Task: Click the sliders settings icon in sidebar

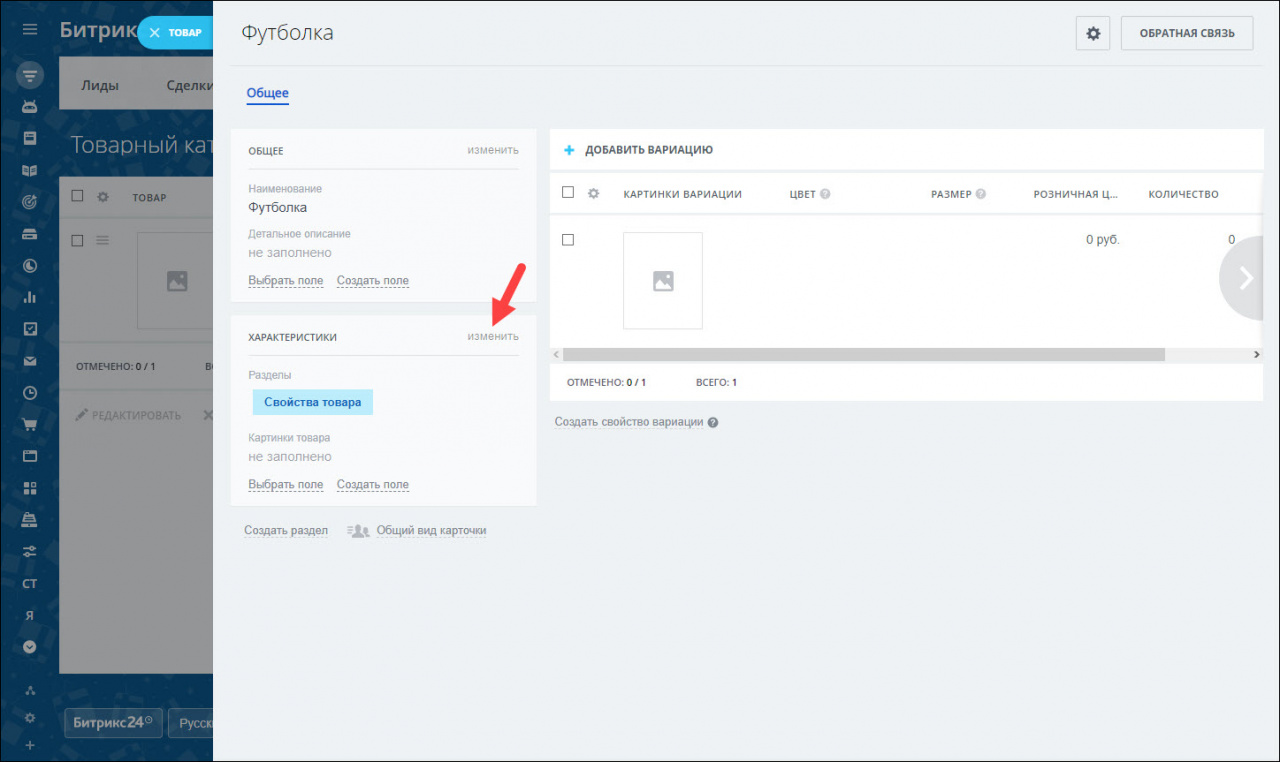Action: point(30,551)
